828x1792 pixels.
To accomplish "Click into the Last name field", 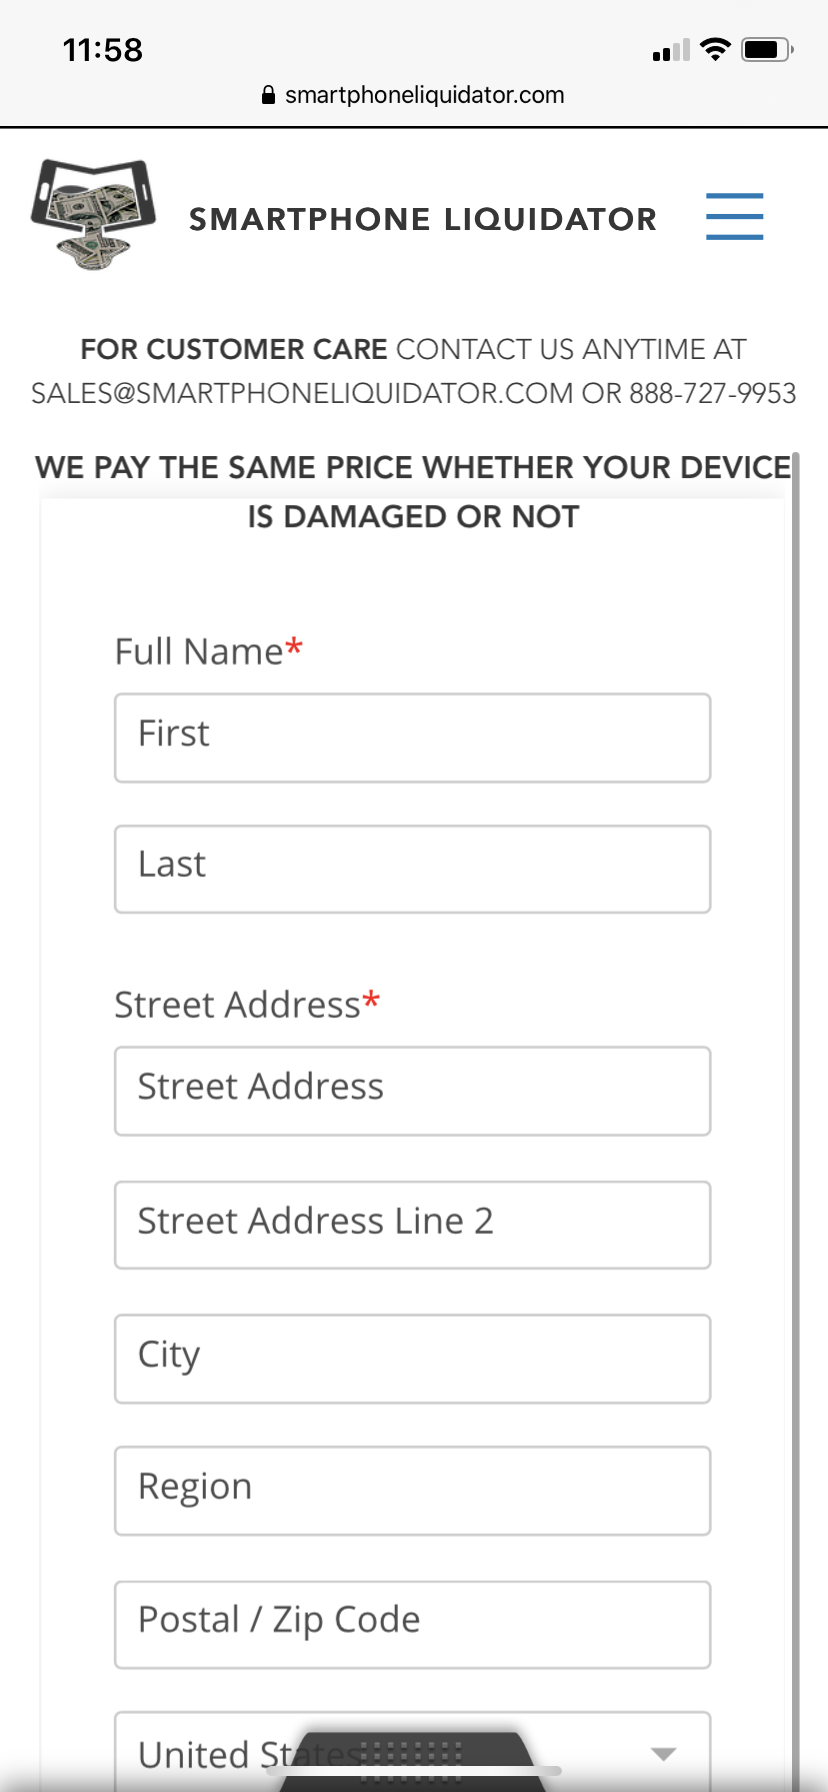I will coord(412,869).
